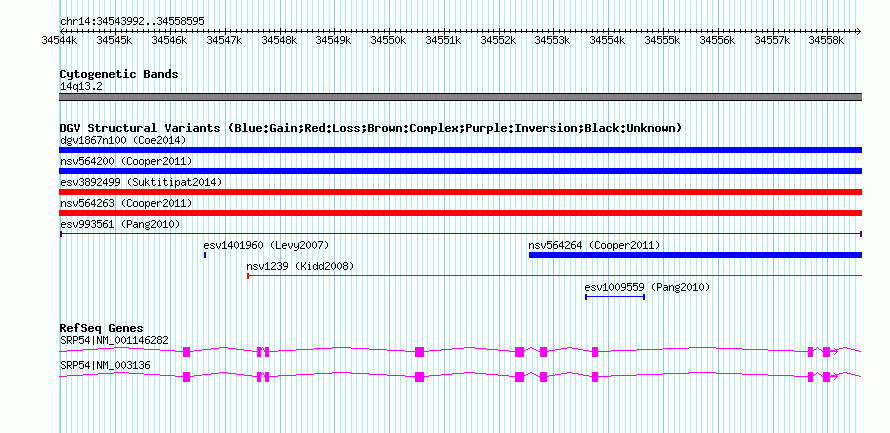Click the Cytogenetic Bands track title

coord(119,74)
